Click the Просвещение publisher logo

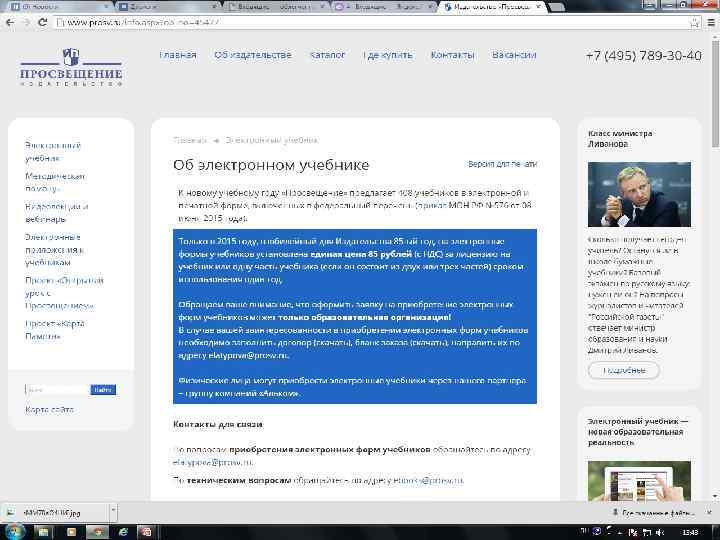point(71,67)
